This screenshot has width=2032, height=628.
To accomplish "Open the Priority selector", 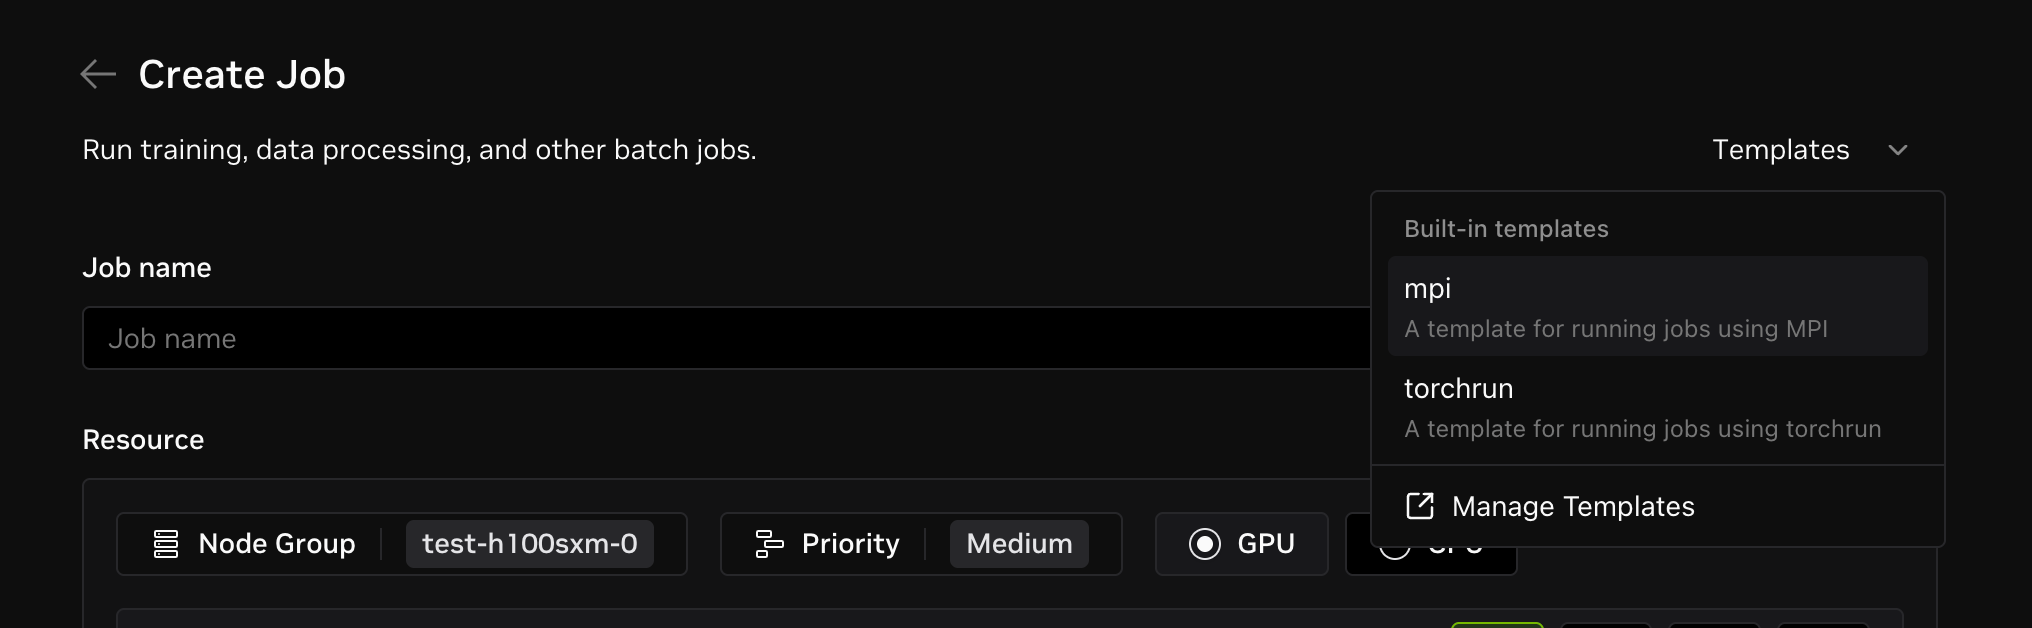I will [921, 544].
